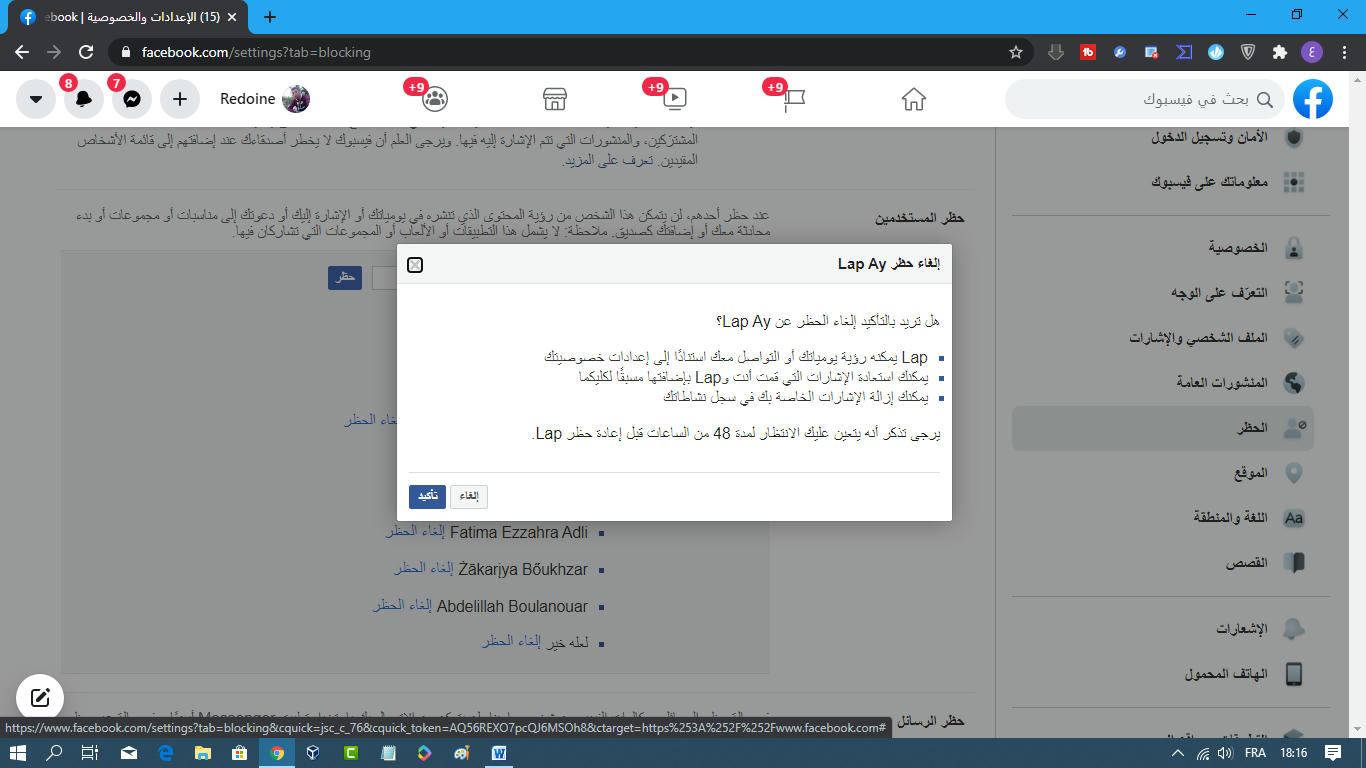Select الخصوصية in settings sidebar

(1162, 247)
